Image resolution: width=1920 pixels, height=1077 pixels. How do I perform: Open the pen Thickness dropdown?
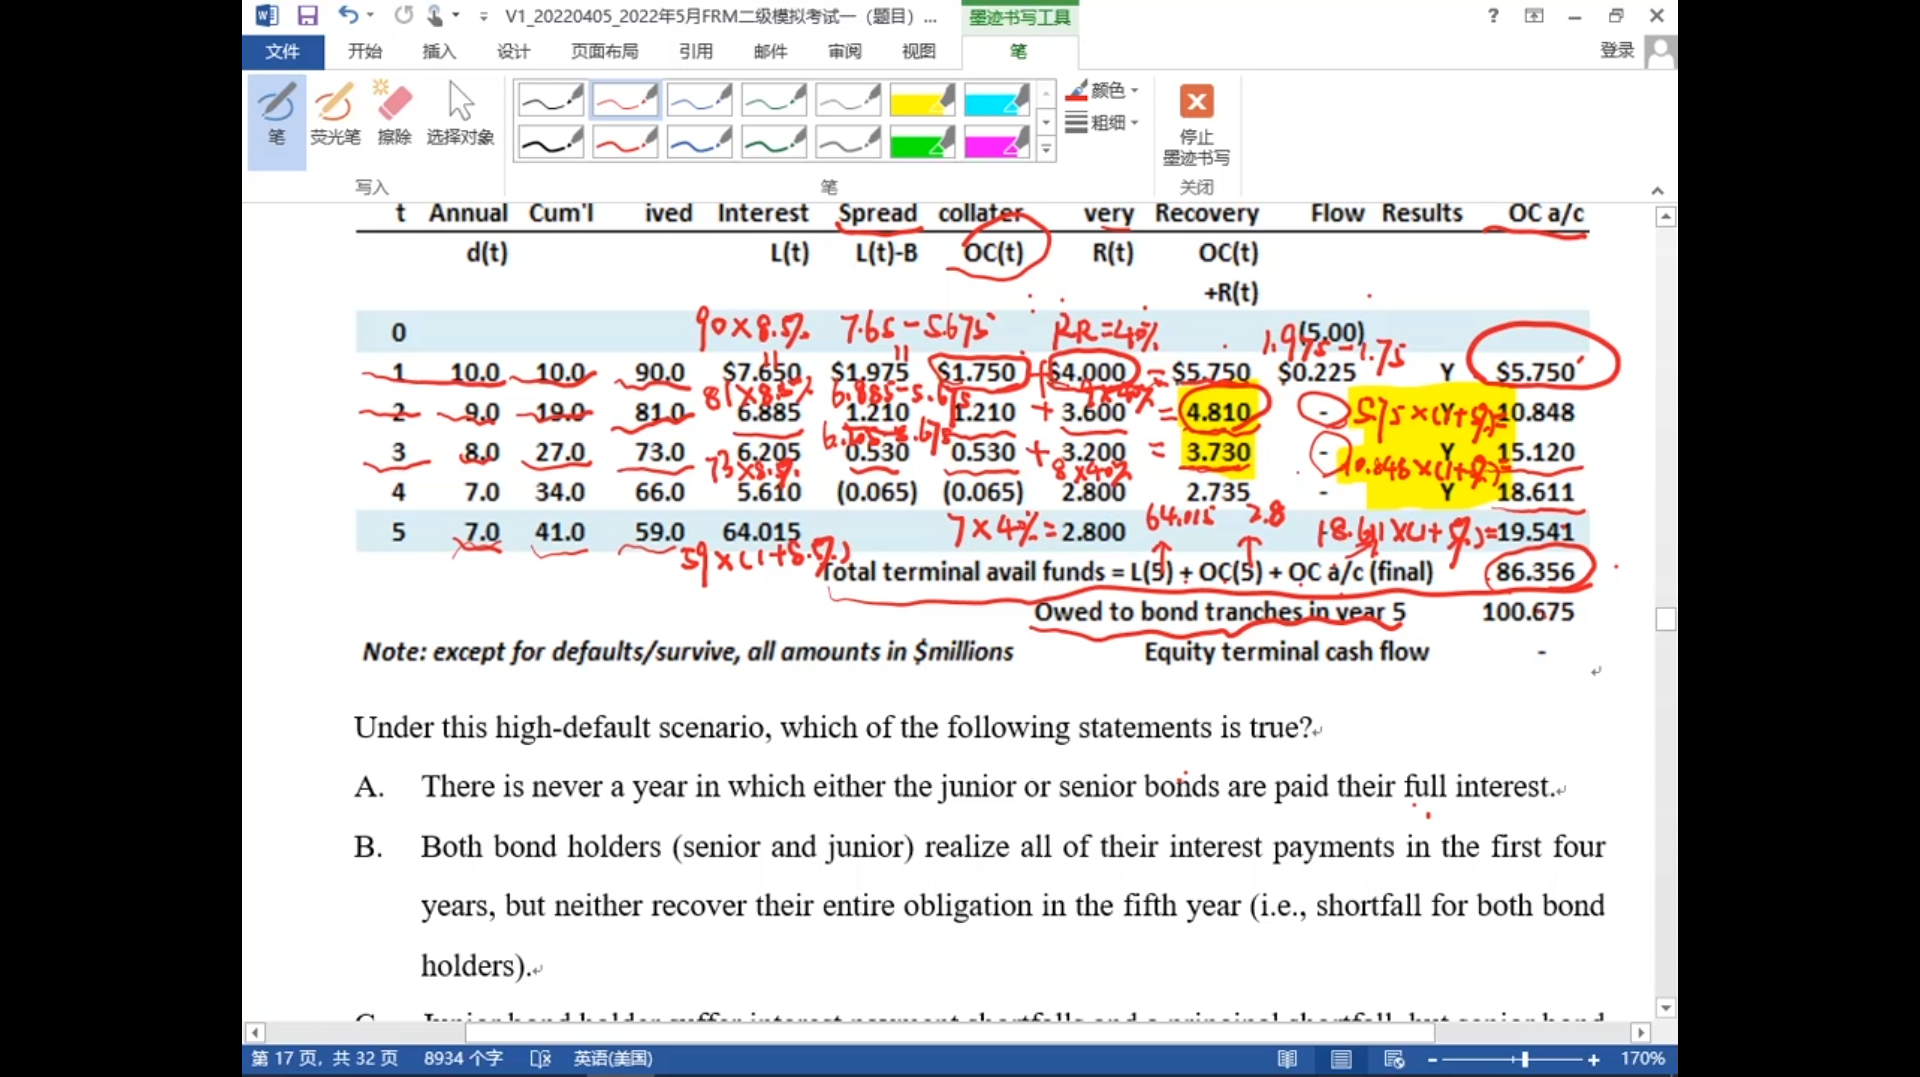[x=1105, y=123]
